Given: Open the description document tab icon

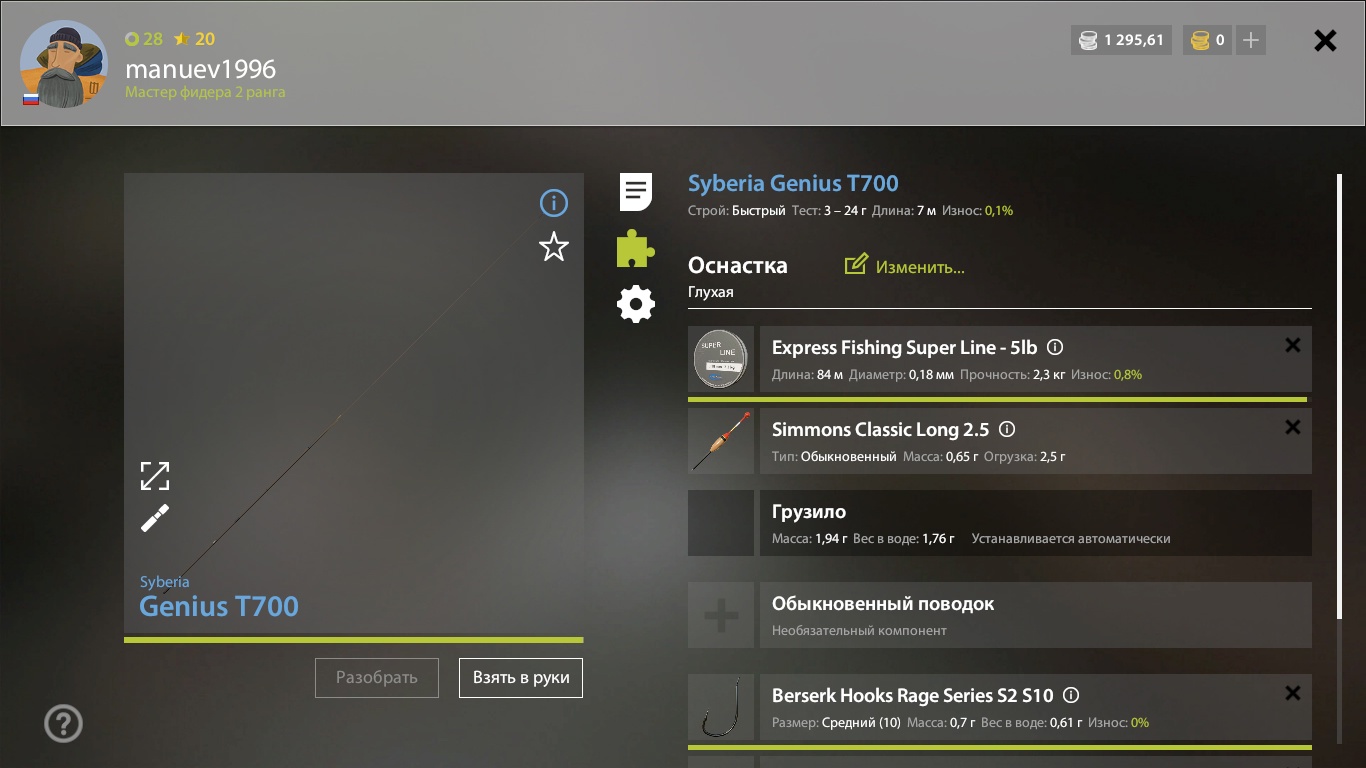Looking at the screenshot, I should click(636, 192).
